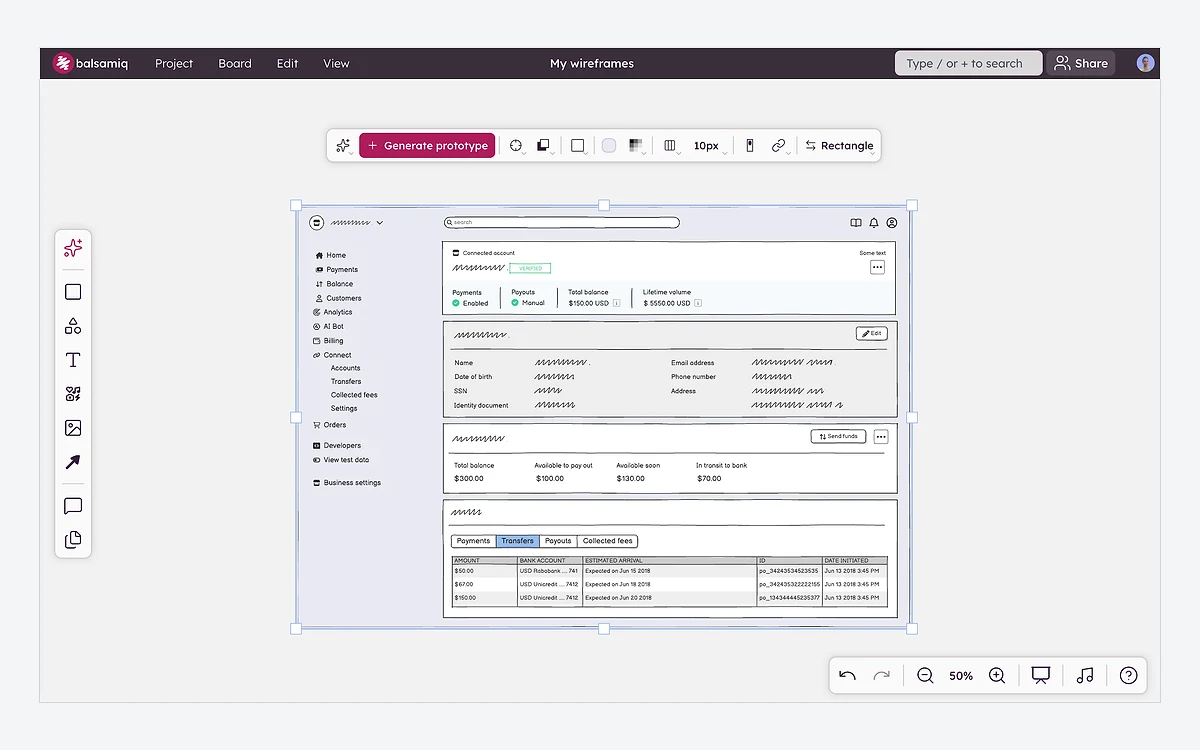Click Collected fees sidebar sub-item

coord(354,395)
